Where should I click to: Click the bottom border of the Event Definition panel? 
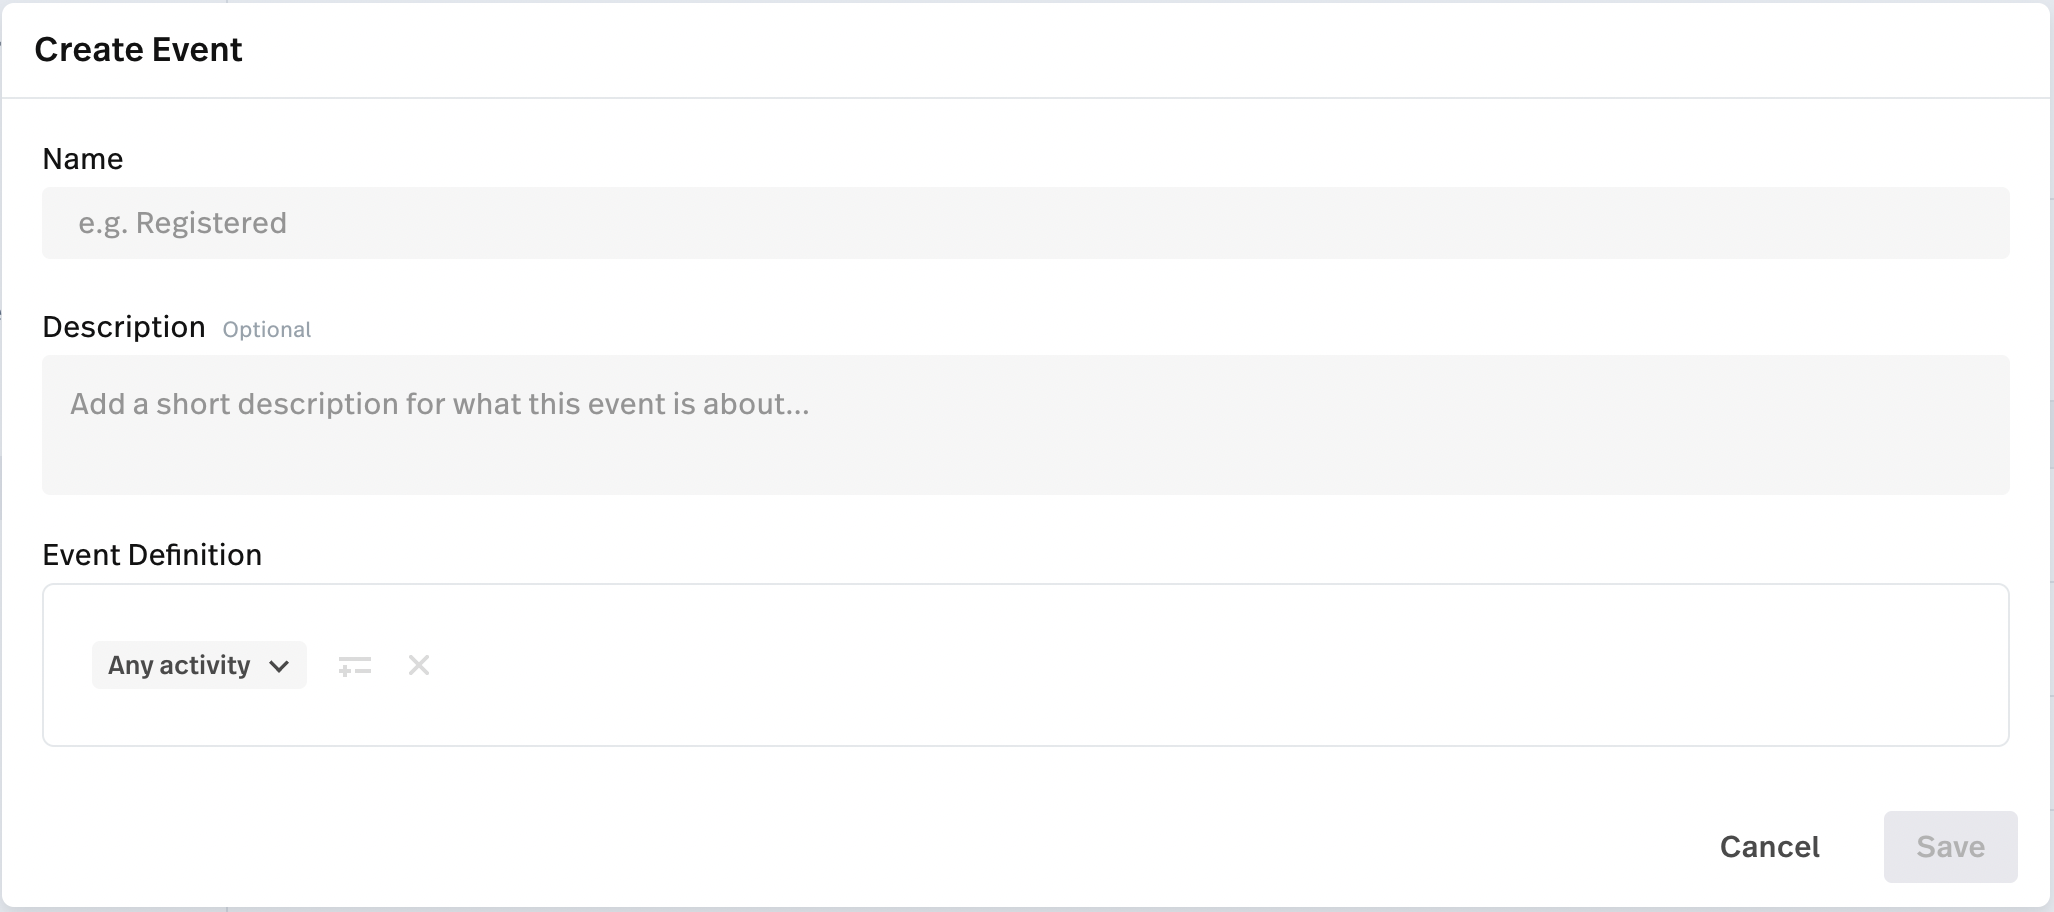click(1025, 745)
